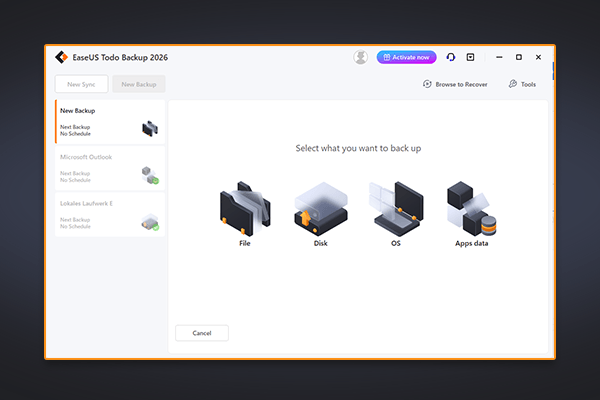Open the Tools menu

[x=522, y=84]
